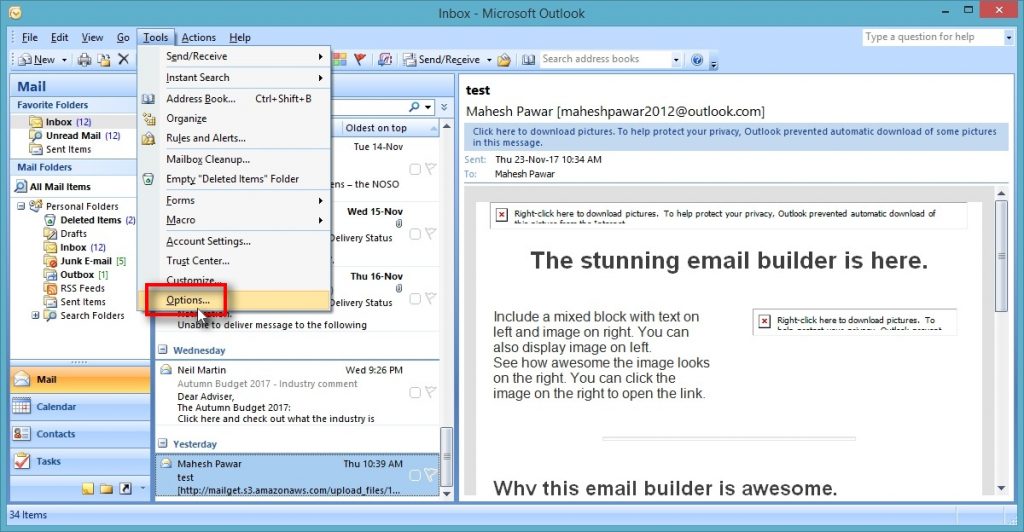Viewport: 1024px width, 532px height.
Task: Open Shortcuts icon at navigation pane bottom
Action: 125,488
